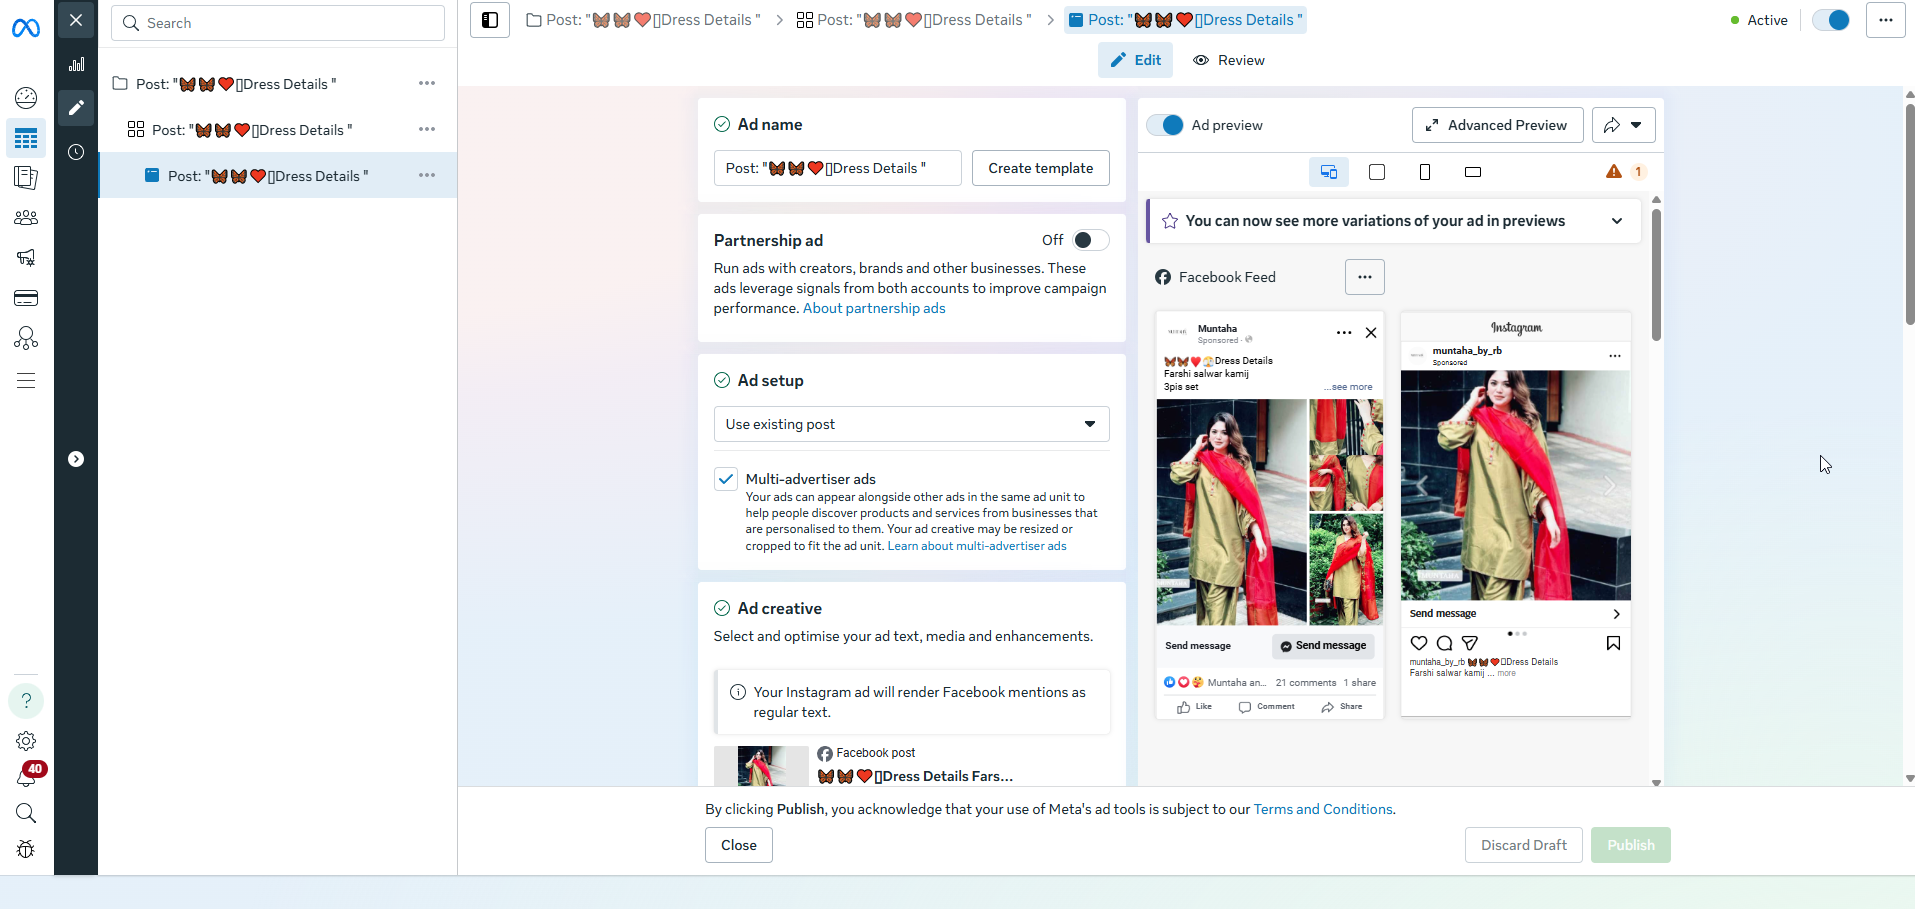Toggle Partnership ad switch
1915x909 pixels.
coord(1090,240)
